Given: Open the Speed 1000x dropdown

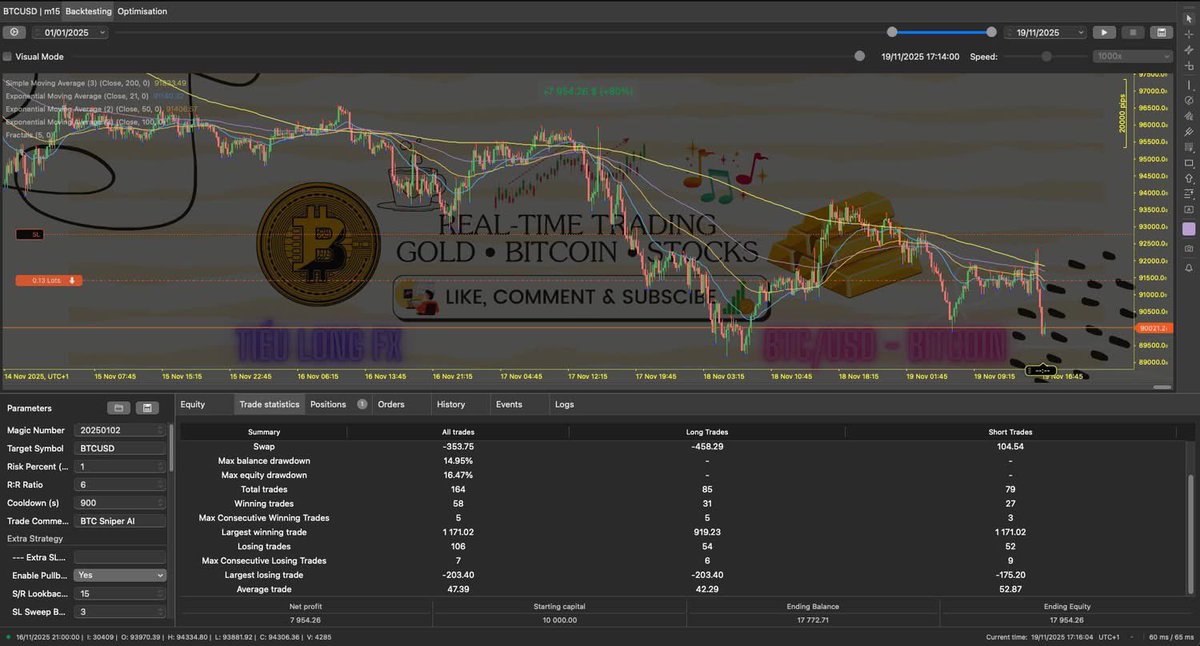Looking at the screenshot, I should click(x=1131, y=57).
